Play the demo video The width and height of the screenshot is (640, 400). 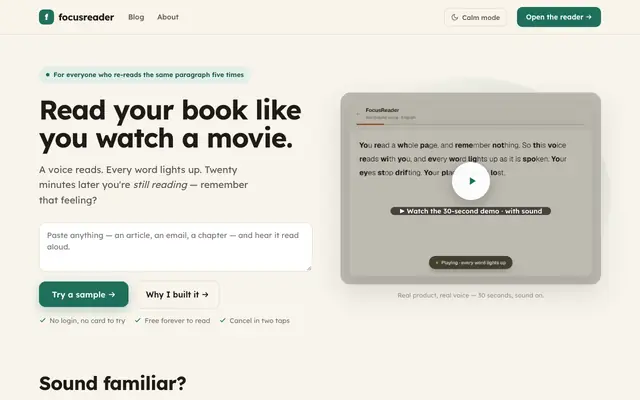(x=471, y=181)
